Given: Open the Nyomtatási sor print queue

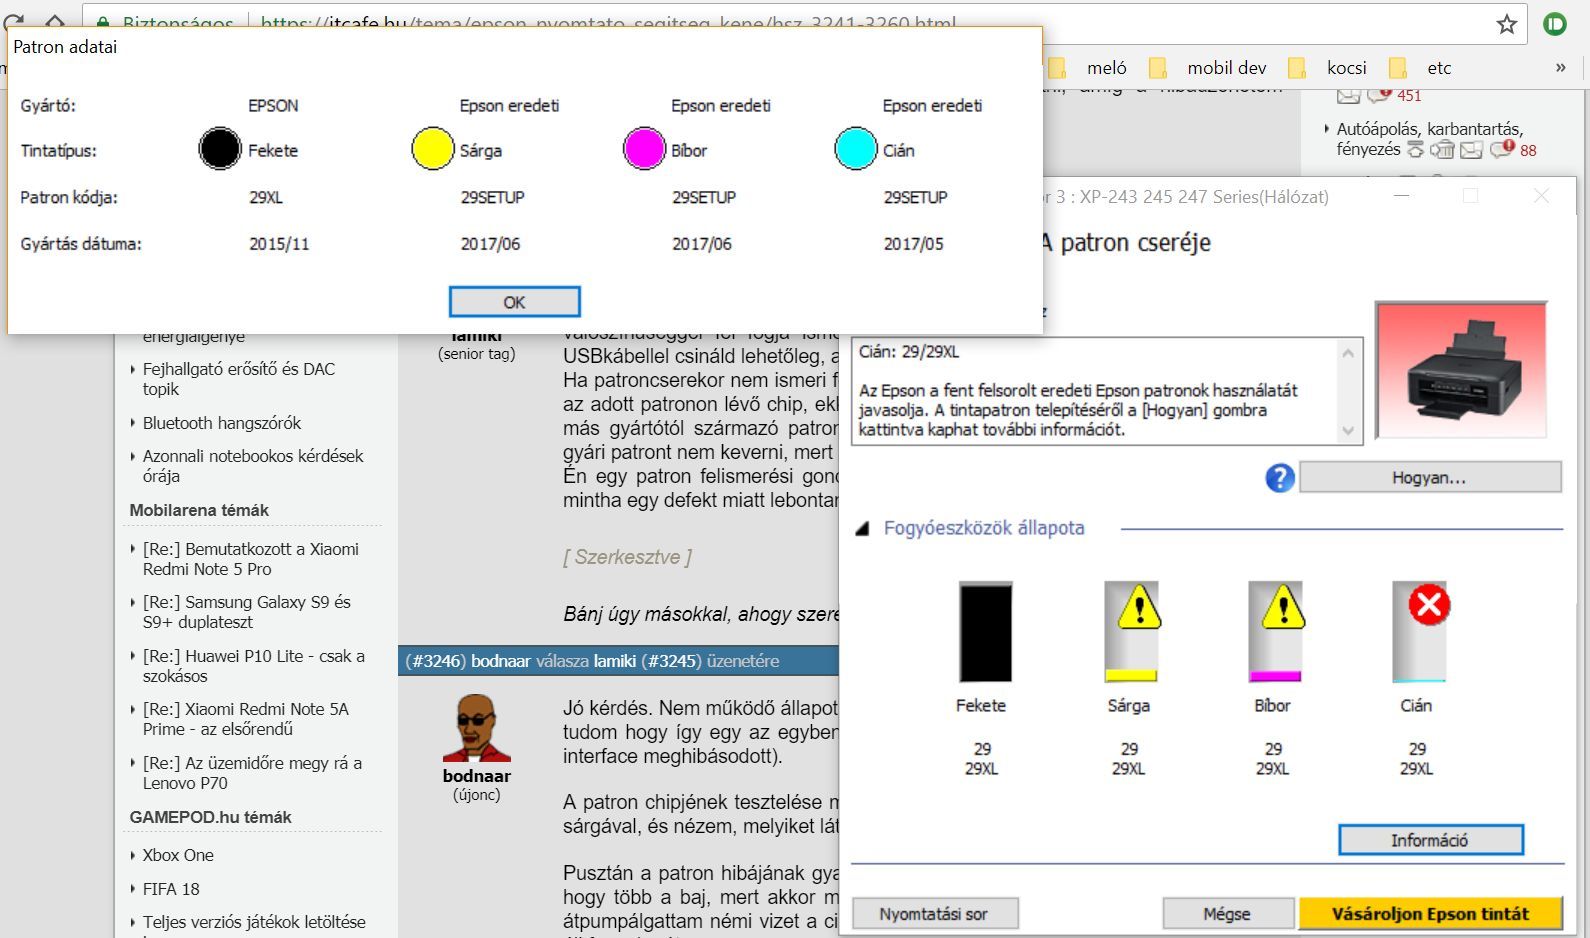Looking at the screenshot, I should pos(934,914).
